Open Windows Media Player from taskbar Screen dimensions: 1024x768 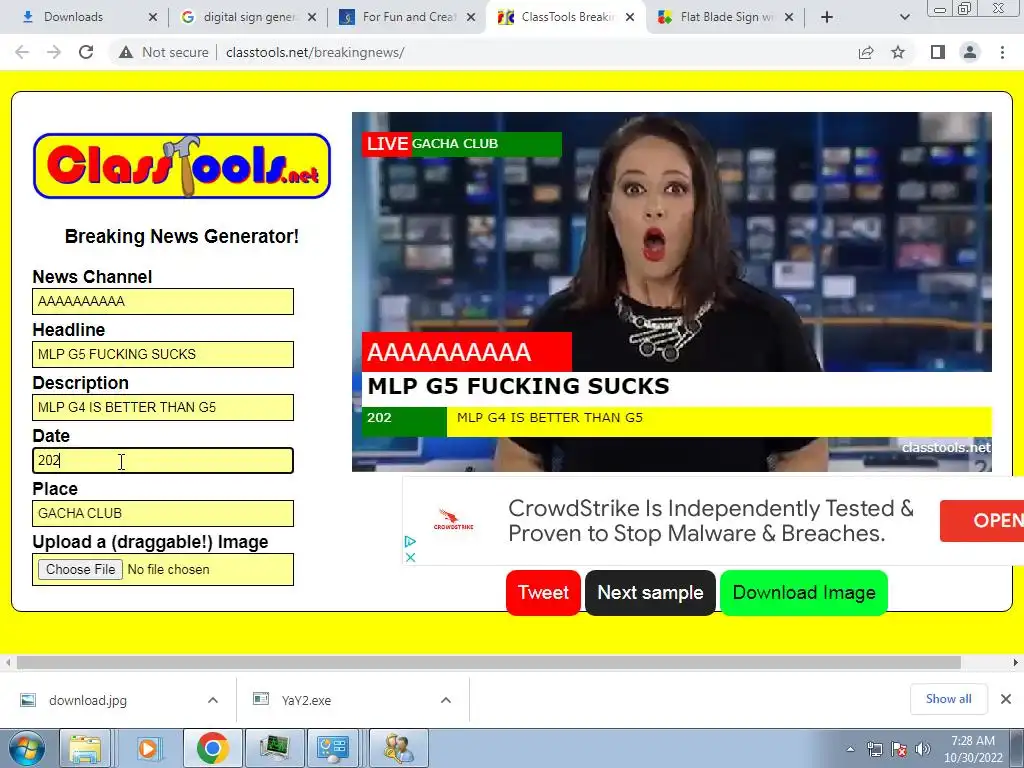point(148,748)
